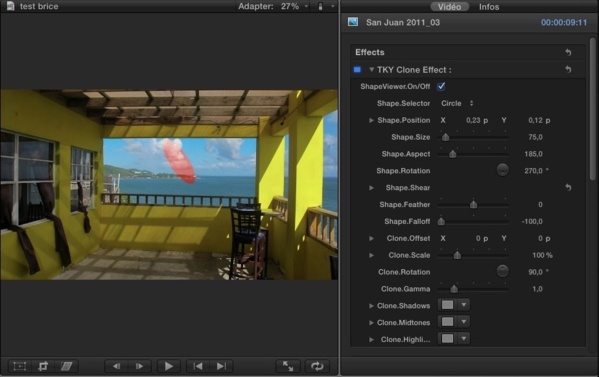Click Shape.Position Y value 0,12
The image size is (599, 377).
coord(535,120)
